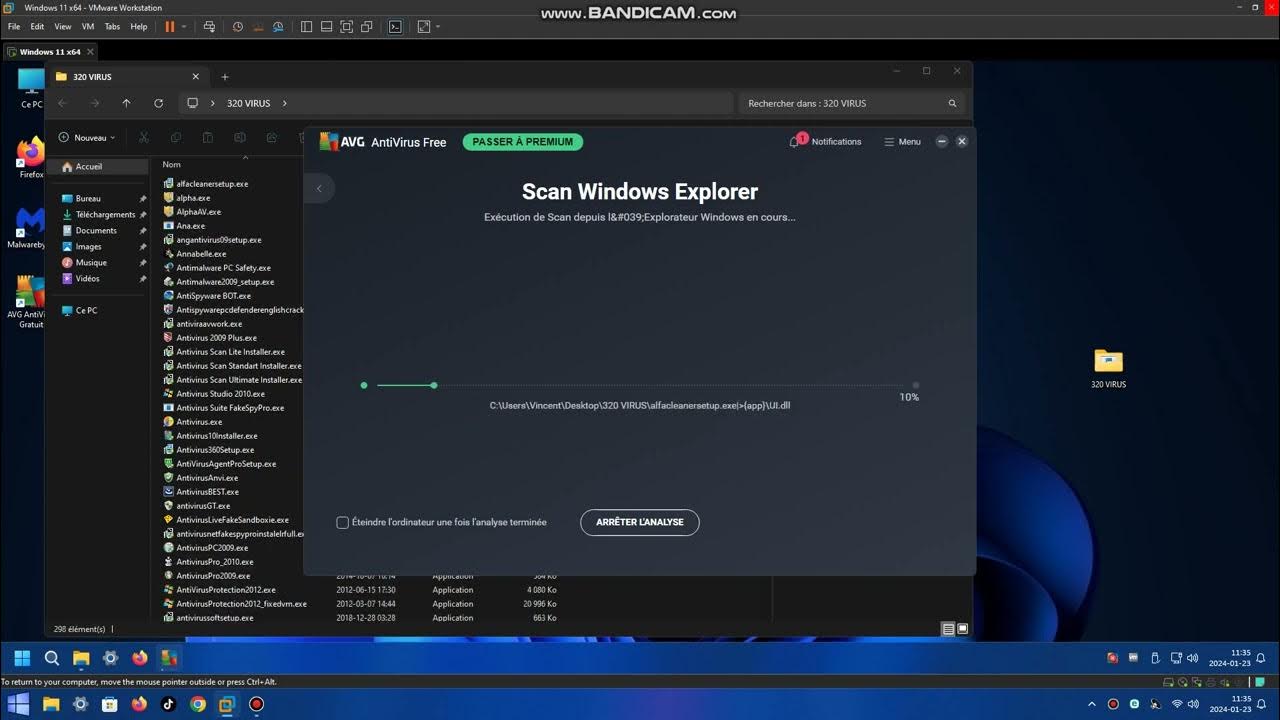The height and width of the screenshot is (720, 1280).
Task: Open VMware File menu
Action: pos(14,27)
